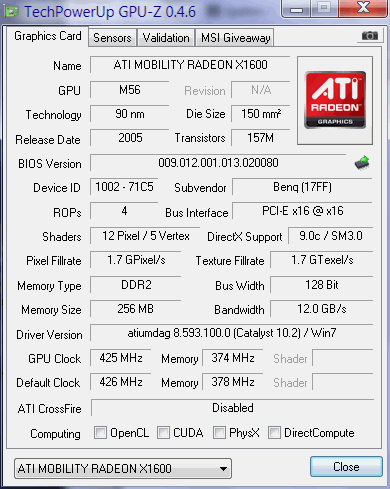Click the Die Size value 150 mm²
The height and width of the screenshot is (489, 390).
[261, 114]
